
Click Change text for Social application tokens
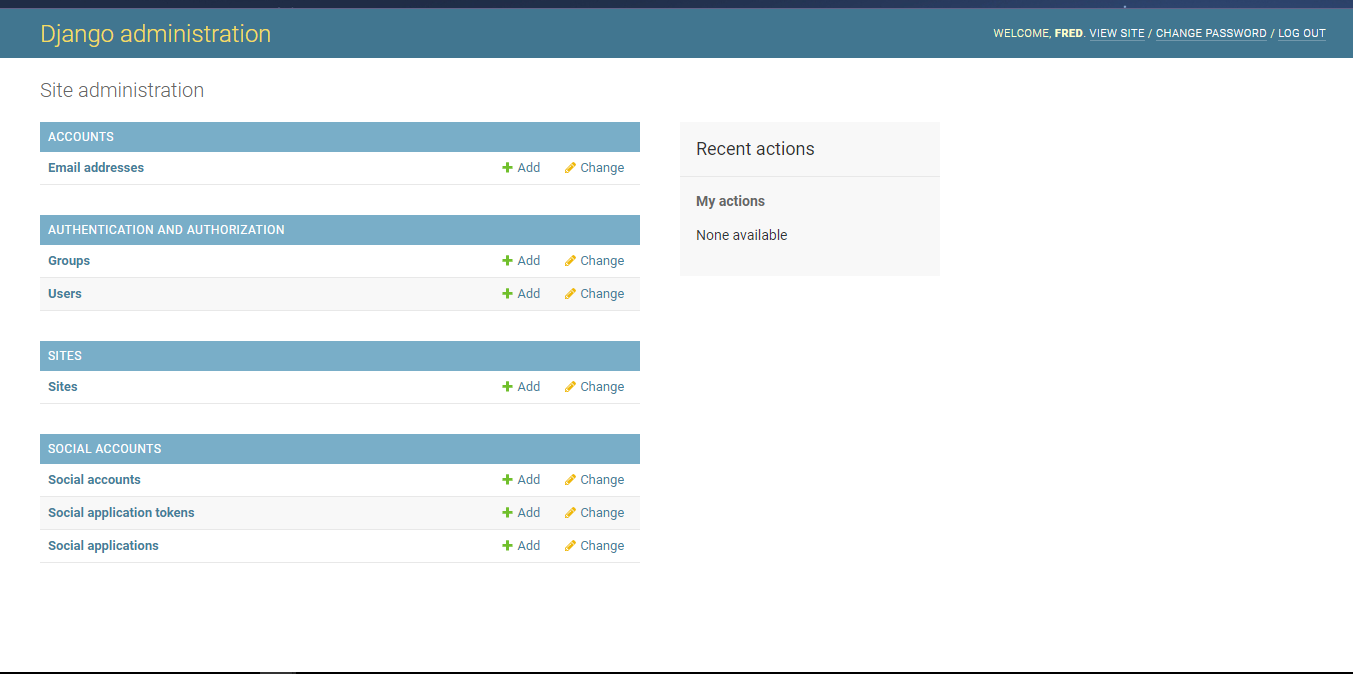pos(602,513)
